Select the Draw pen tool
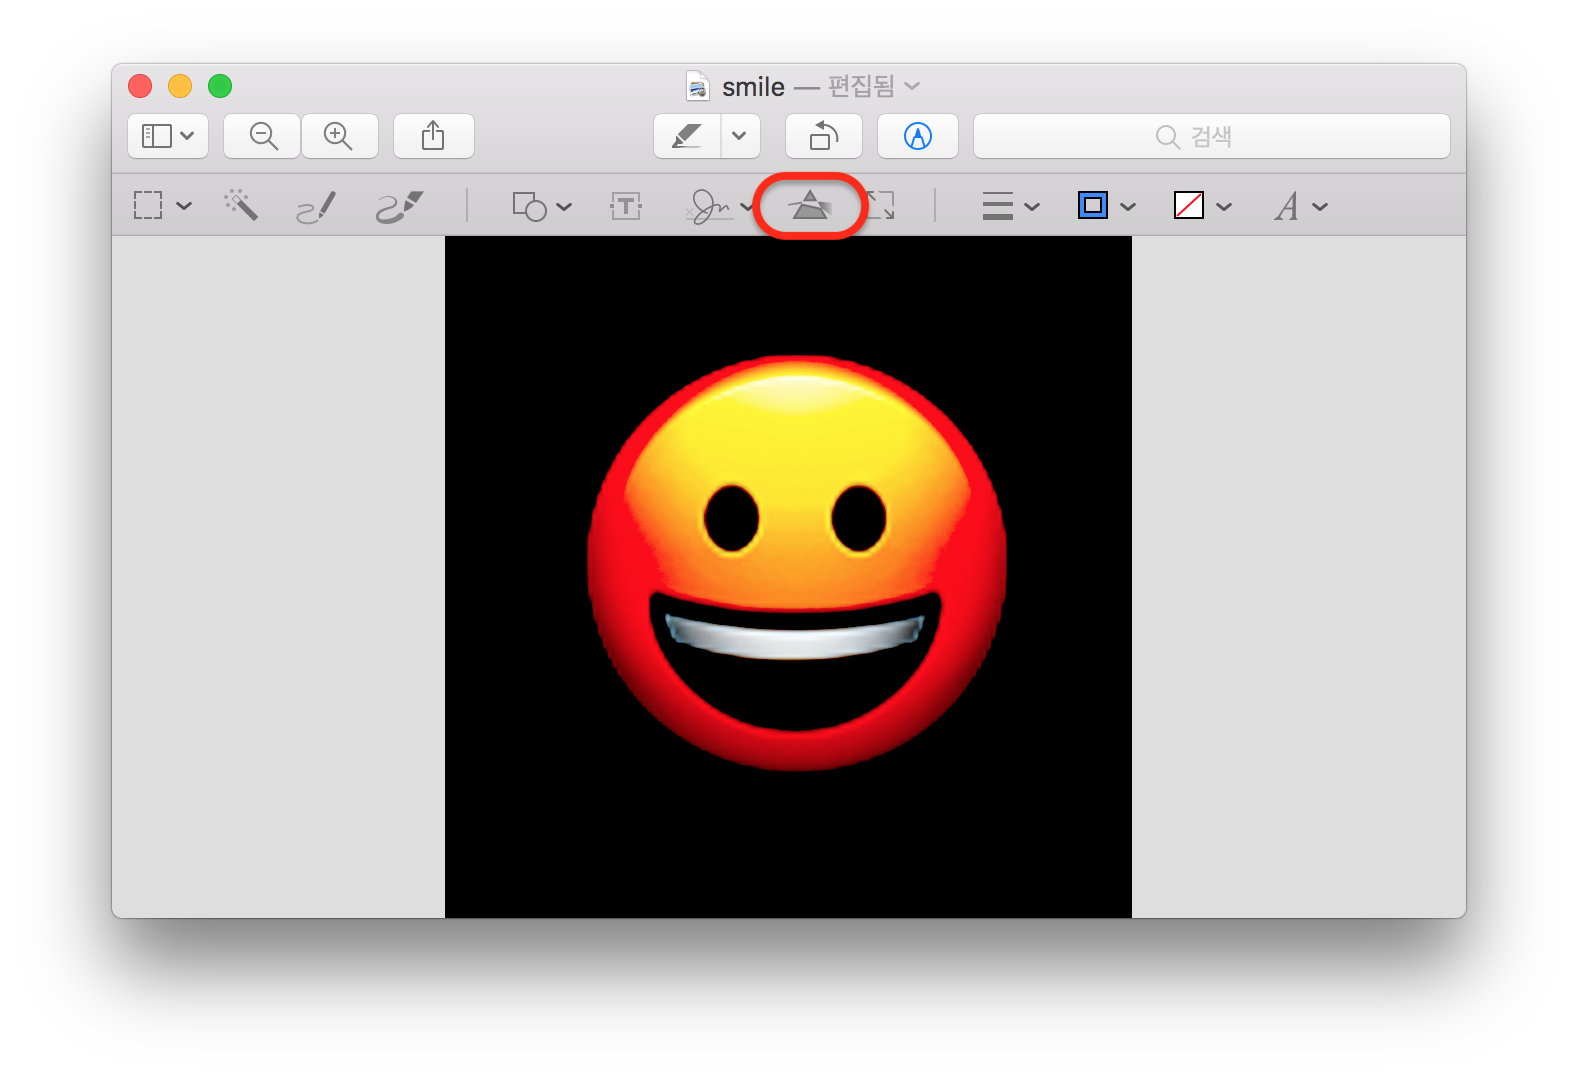 (x=399, y=207)
